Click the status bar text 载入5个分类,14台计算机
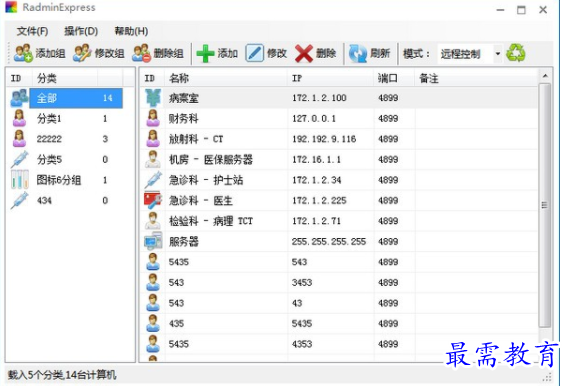 pyautogui.click(x=62, y=375)
